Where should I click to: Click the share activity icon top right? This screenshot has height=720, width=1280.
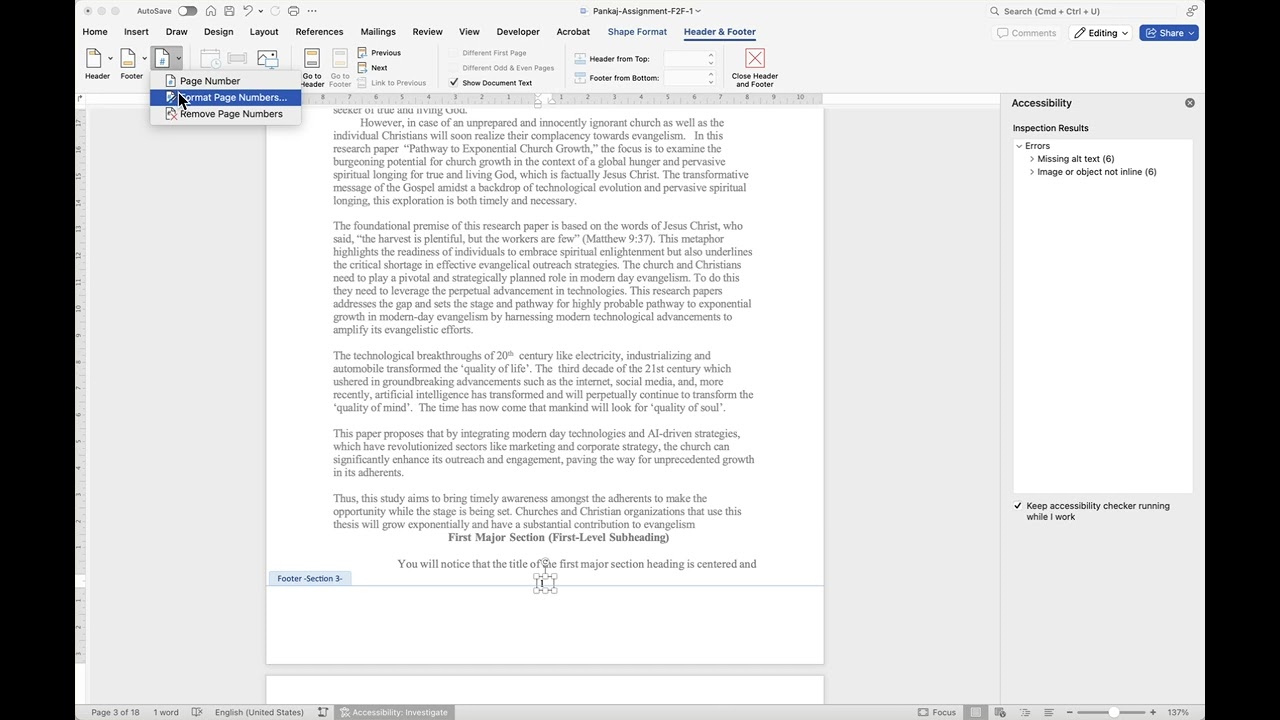[1191, 11]
